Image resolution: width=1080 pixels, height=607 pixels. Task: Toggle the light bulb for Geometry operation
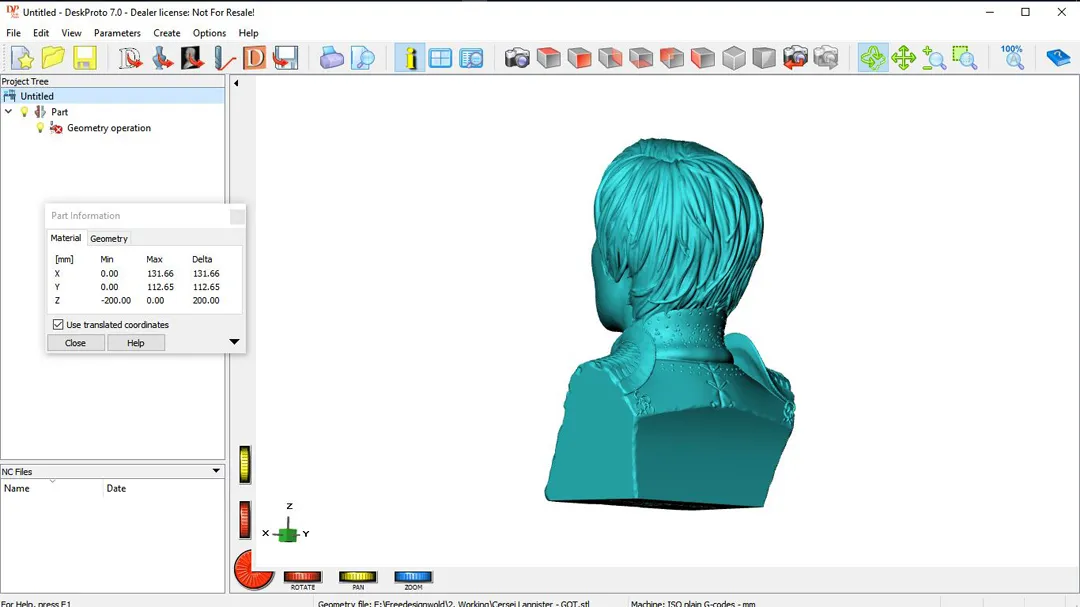(x=40, y=128)
